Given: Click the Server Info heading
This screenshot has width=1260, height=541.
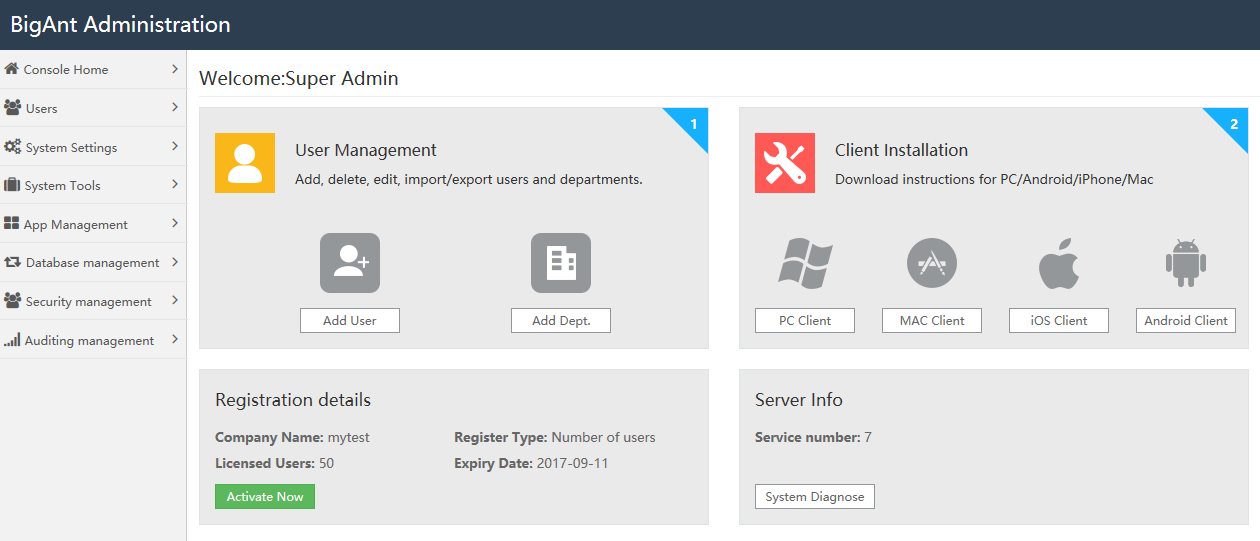Looking at the screenshot, I should pos(799,400).
